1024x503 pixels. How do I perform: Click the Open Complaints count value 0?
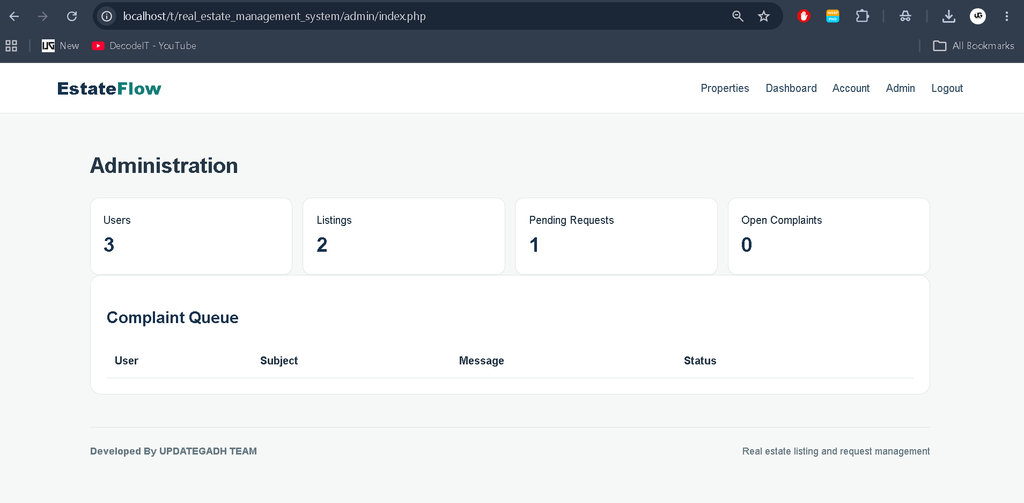[x=747, y=245]
